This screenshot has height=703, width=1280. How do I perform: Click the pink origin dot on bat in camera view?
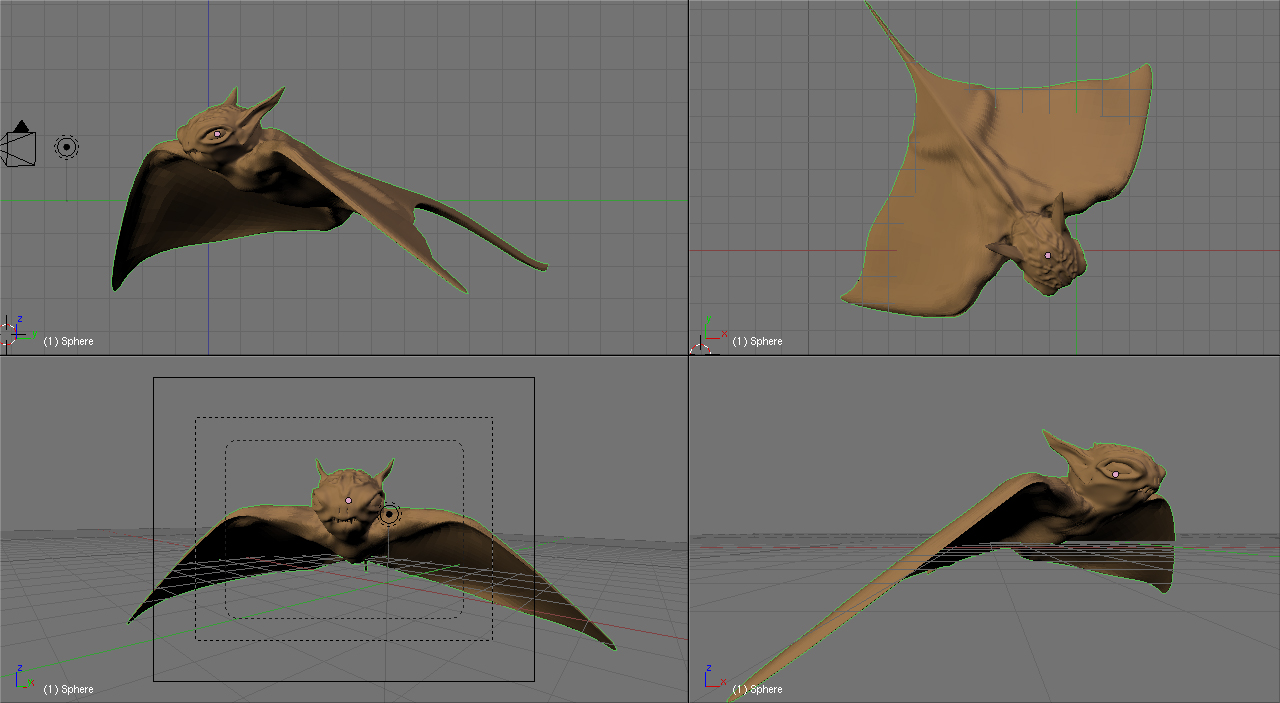point(349,499)
